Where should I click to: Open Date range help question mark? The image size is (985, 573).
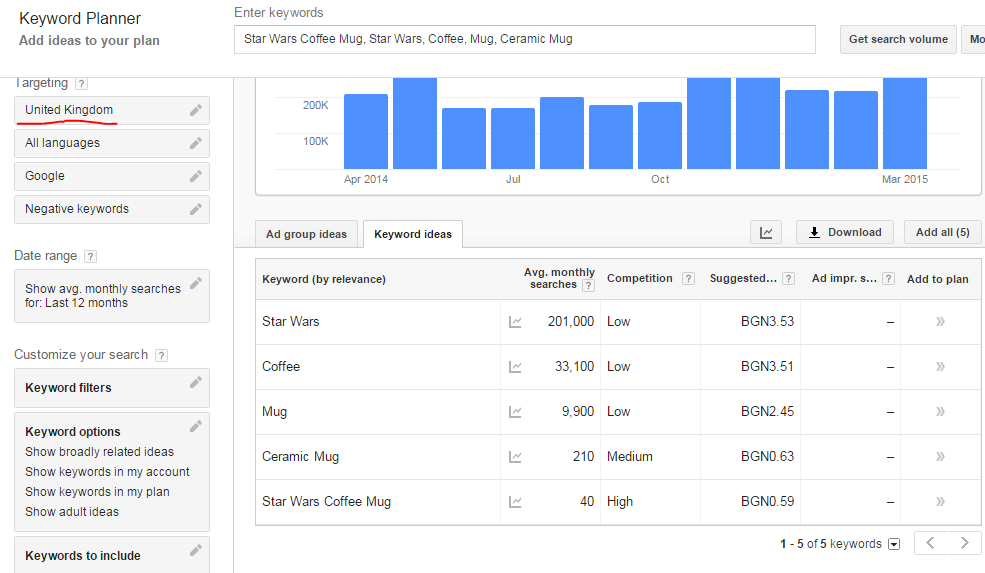pyautogui.click(x=90, y=256)
